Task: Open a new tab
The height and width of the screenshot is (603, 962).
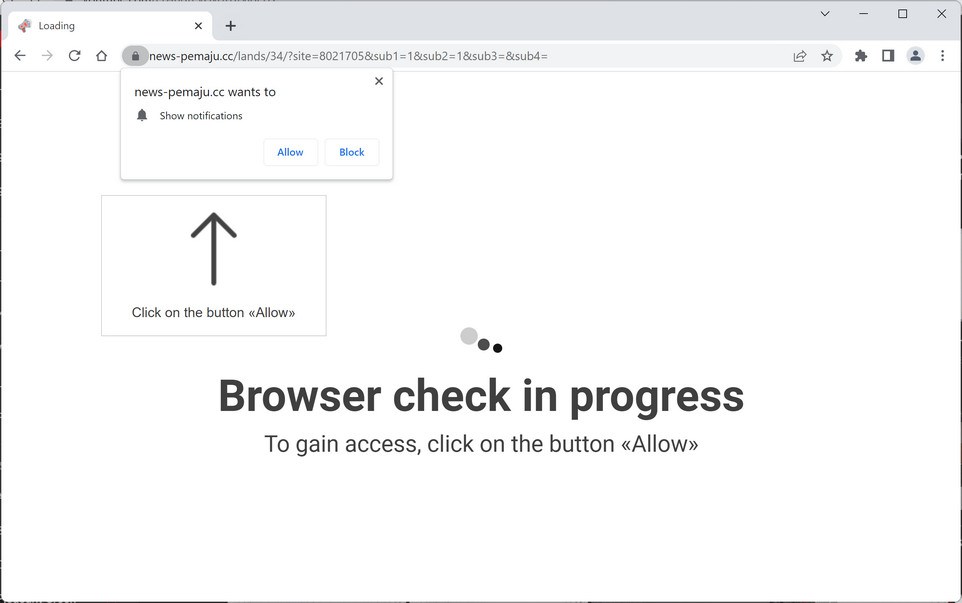Action: point(231,26)
